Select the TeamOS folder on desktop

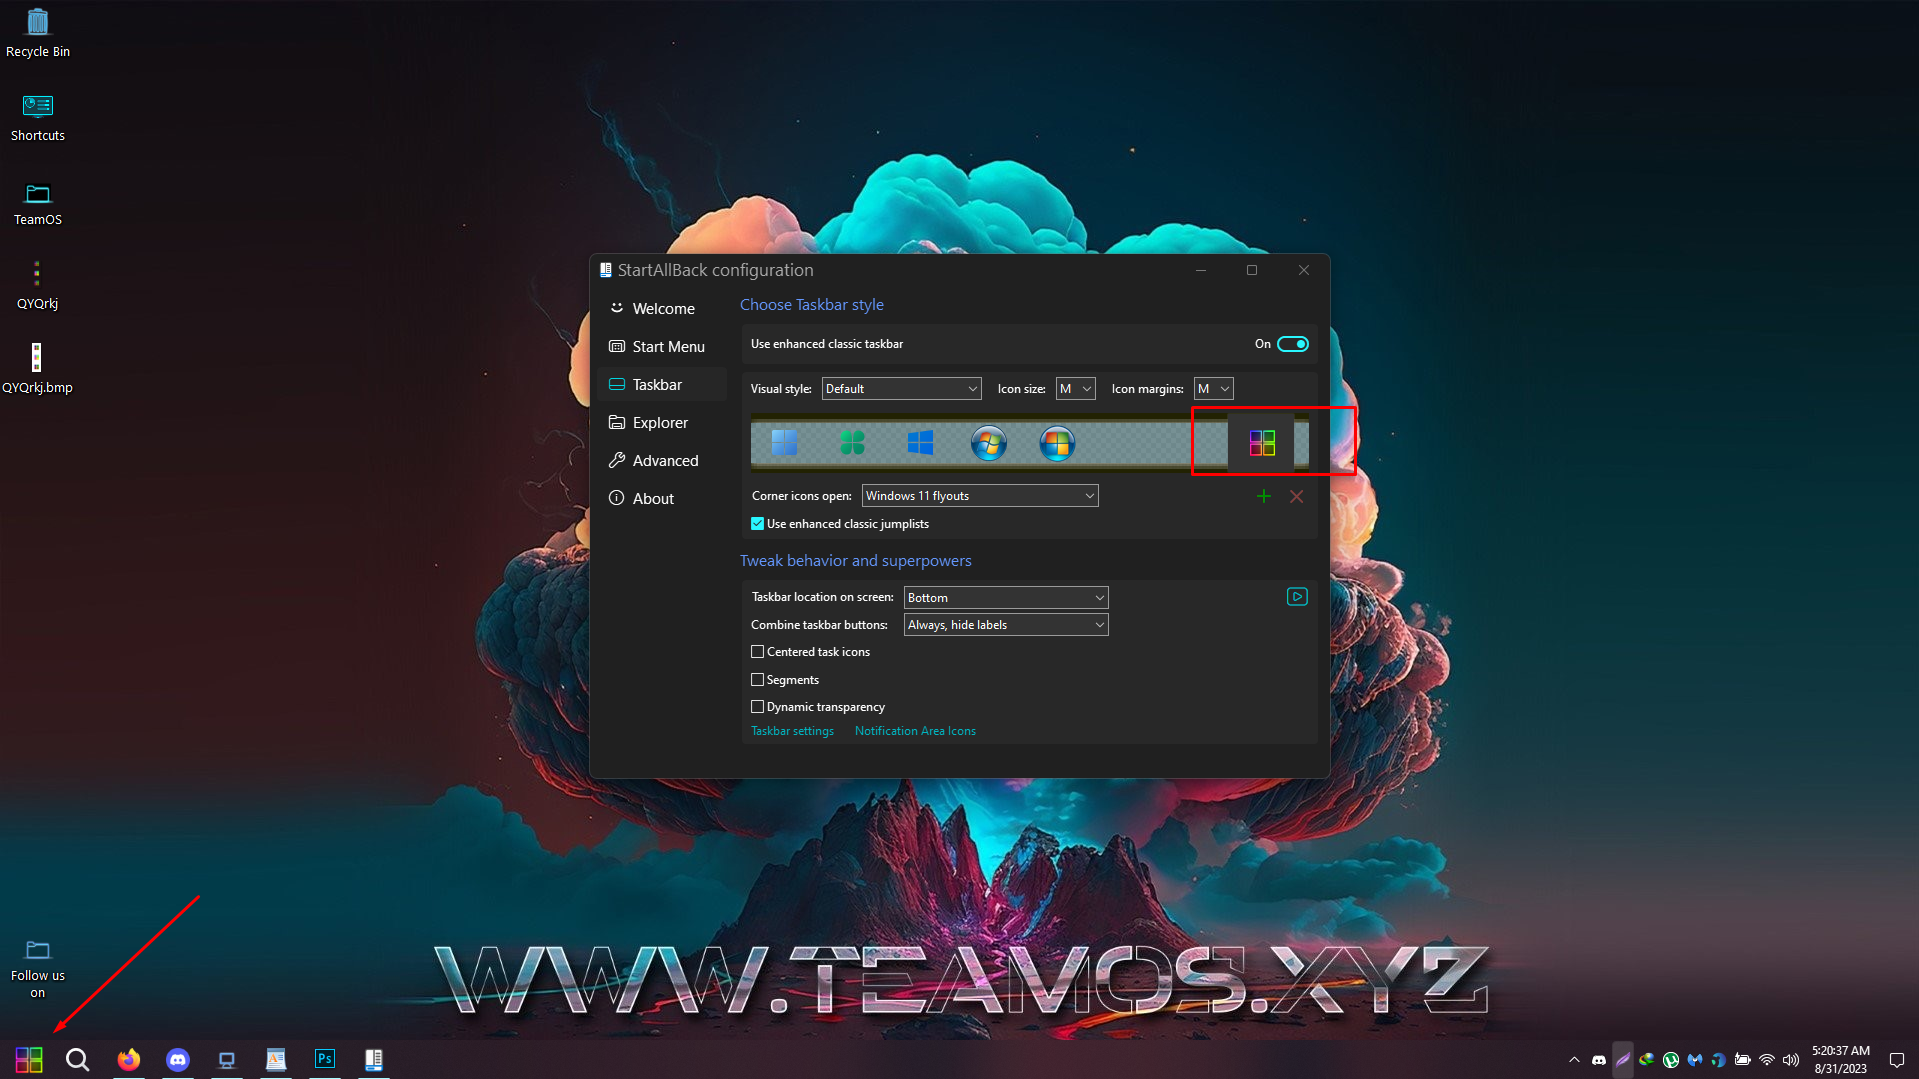38,202
